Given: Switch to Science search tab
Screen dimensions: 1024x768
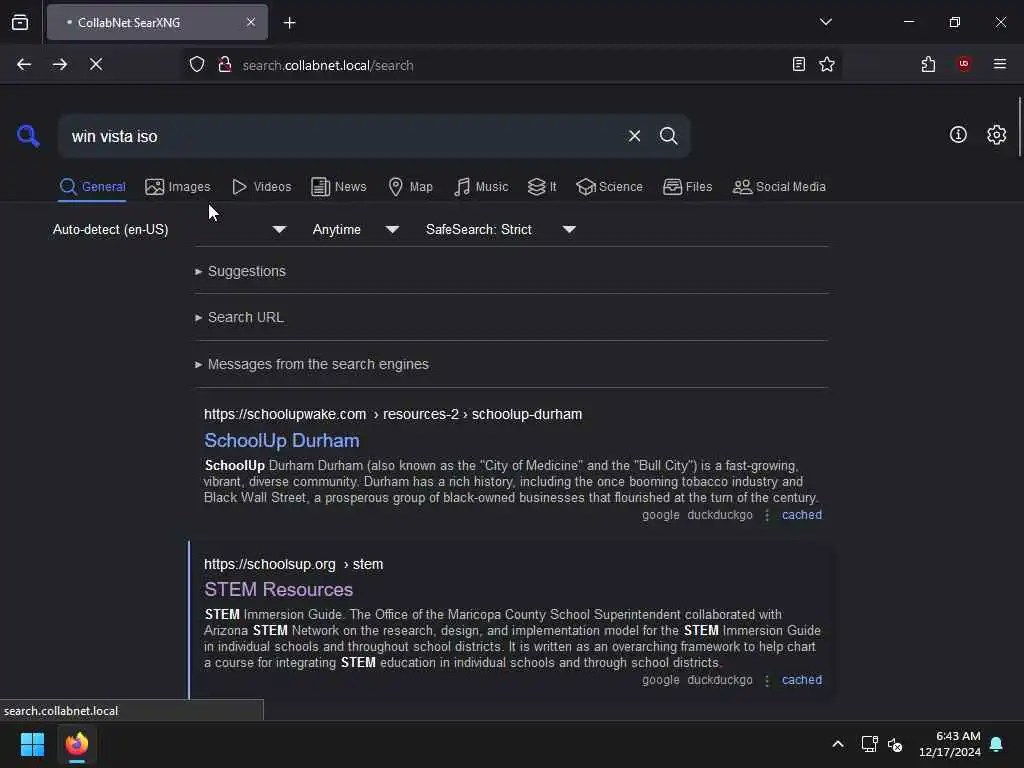Looking at the screenshot, I should click(609, 187).
